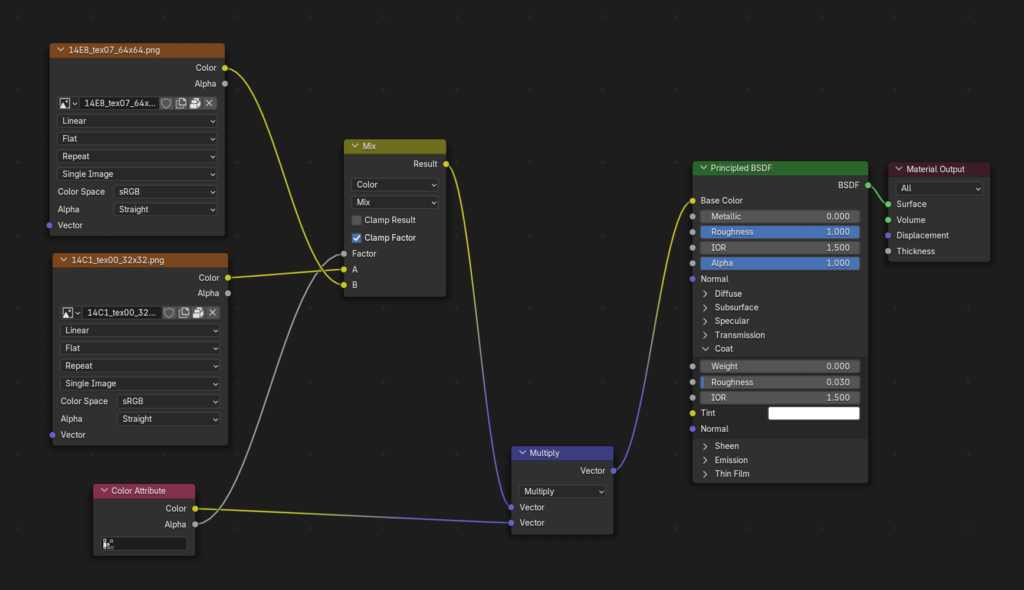The width and height of the screenshot is (1024, 590).
Task: Toggle fake user shield on 14C1_tex00 image
Action: (170, 313)
